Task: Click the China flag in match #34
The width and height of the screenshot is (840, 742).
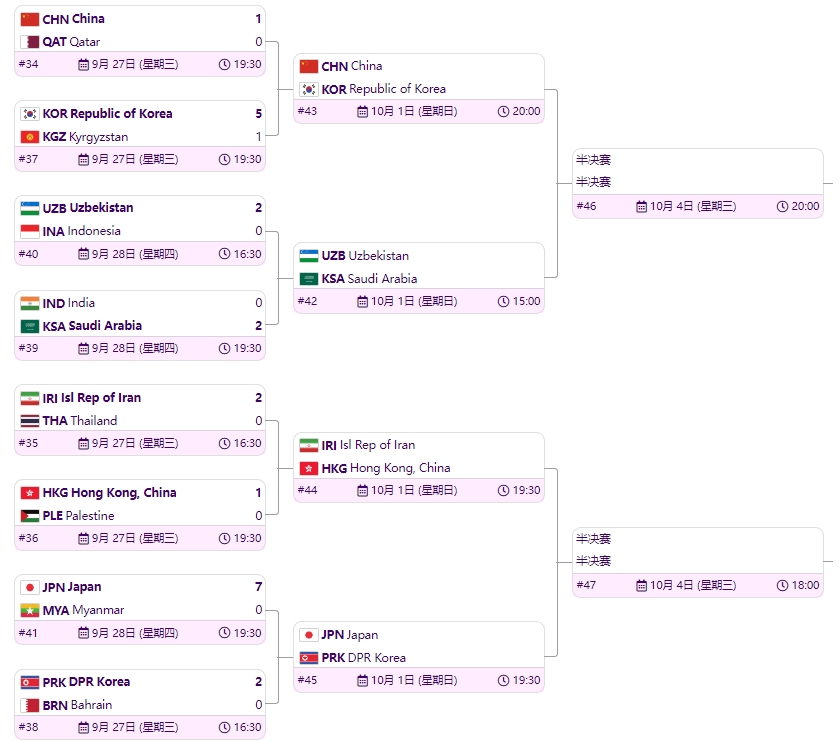Action: pyautogui.click(x=29, y=19)
